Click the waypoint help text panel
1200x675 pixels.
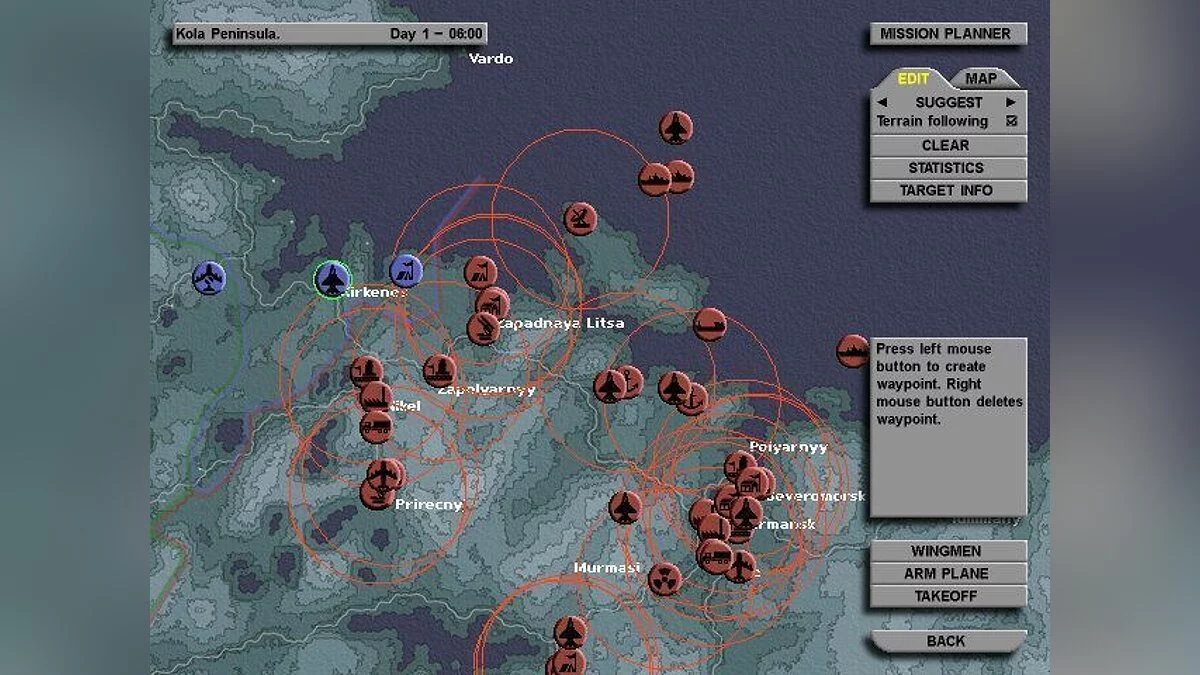948,427
